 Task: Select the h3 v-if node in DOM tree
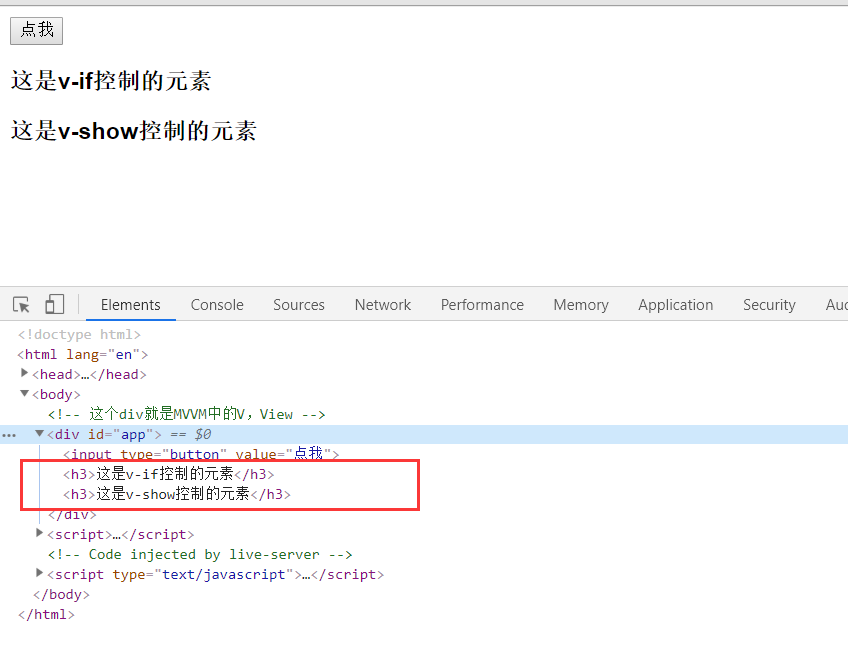tap(169, 475)
